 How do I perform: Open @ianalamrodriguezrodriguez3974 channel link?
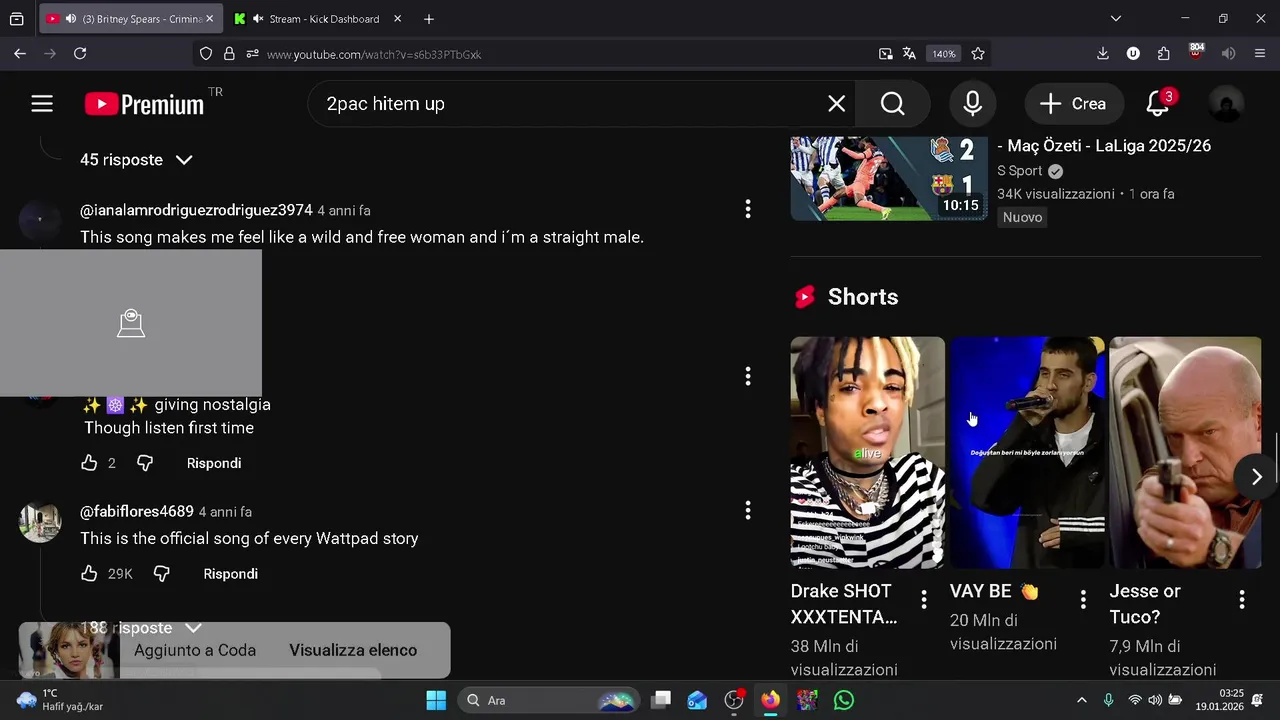[x=196, y=210]
